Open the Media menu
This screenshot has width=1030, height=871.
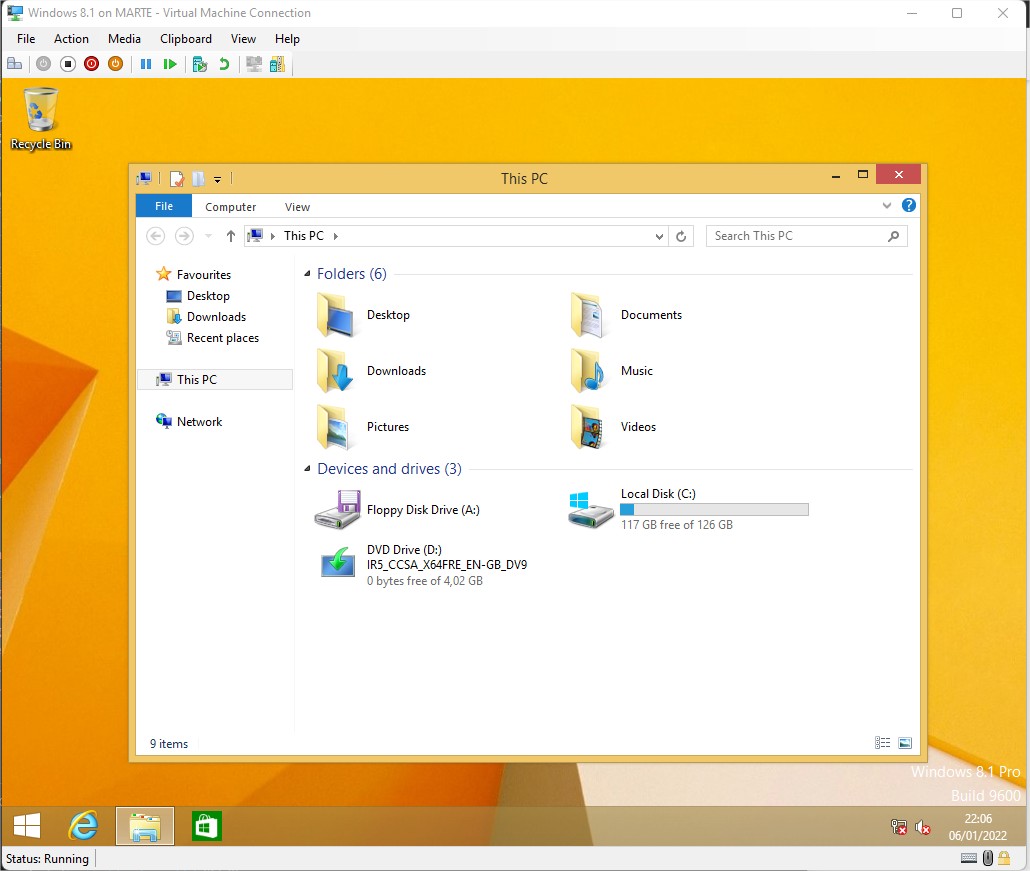click(x=124, y=39)
